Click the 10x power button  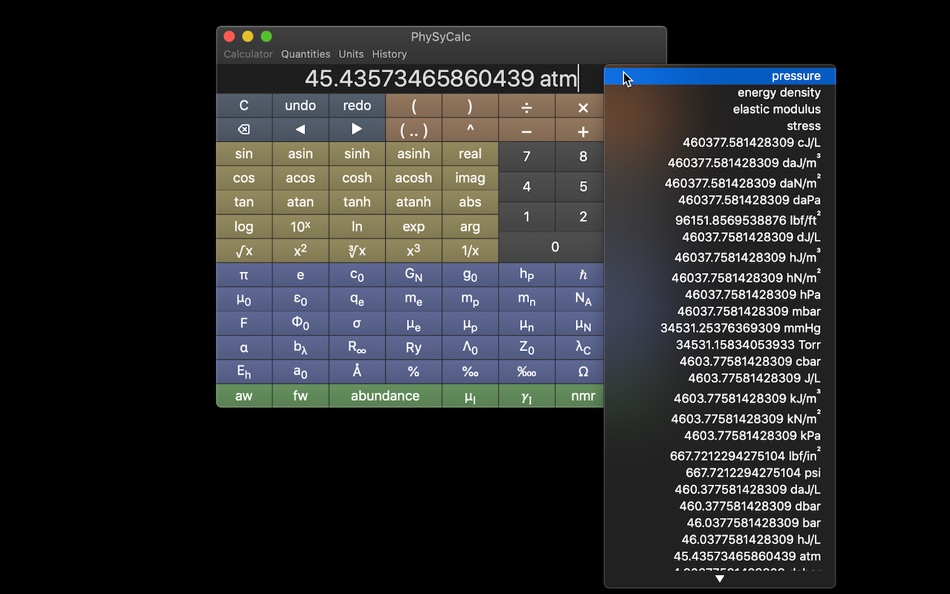tap(300, 226)
